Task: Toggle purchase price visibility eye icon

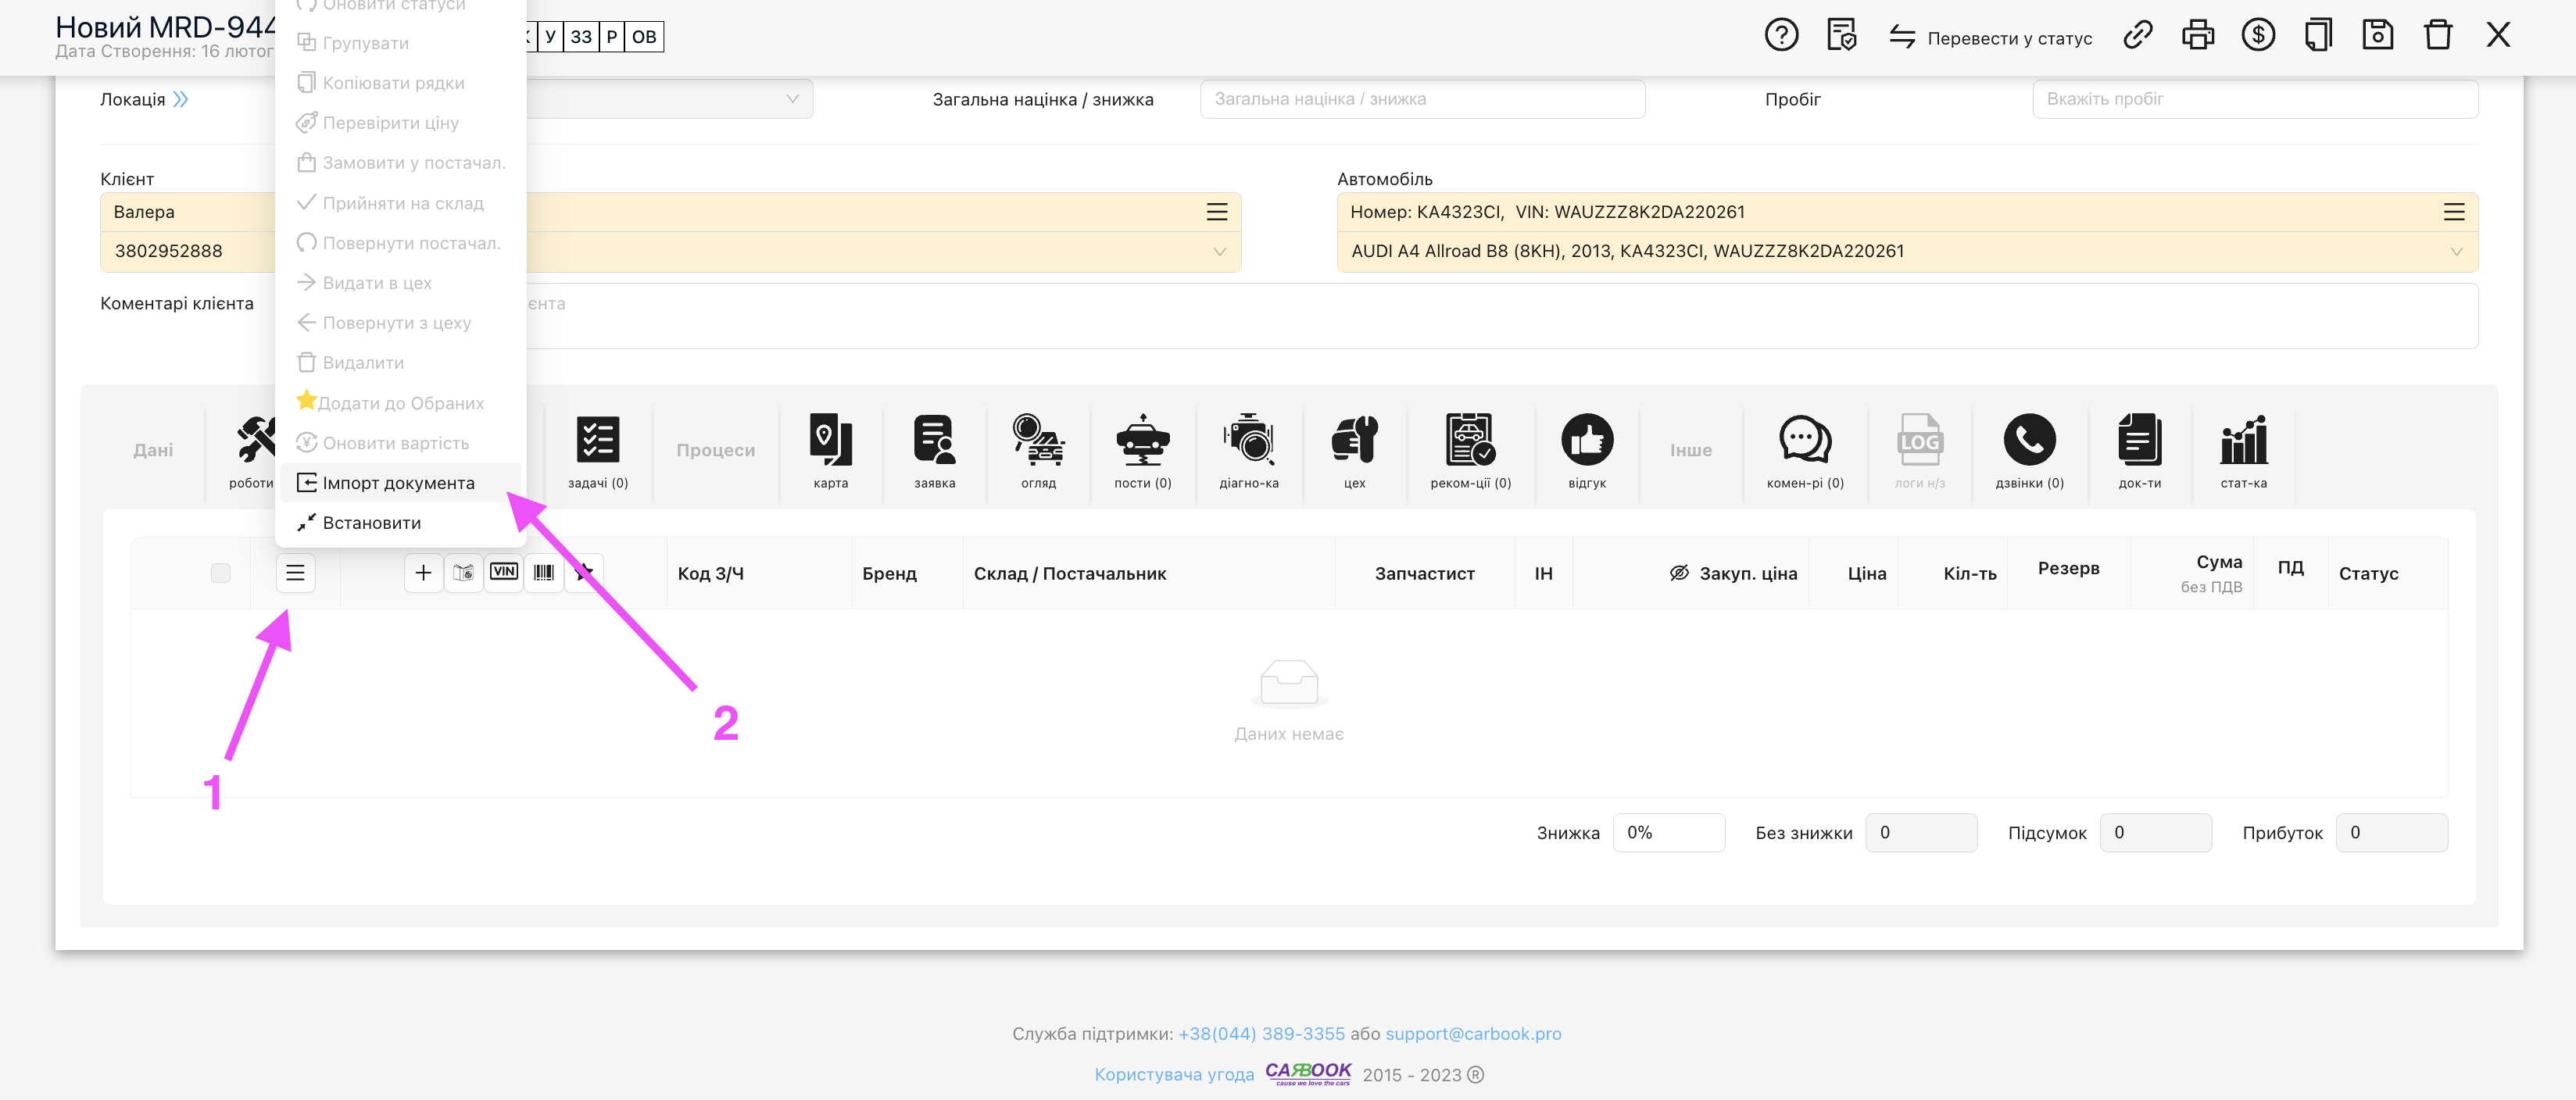Action: click(1679, 573)
